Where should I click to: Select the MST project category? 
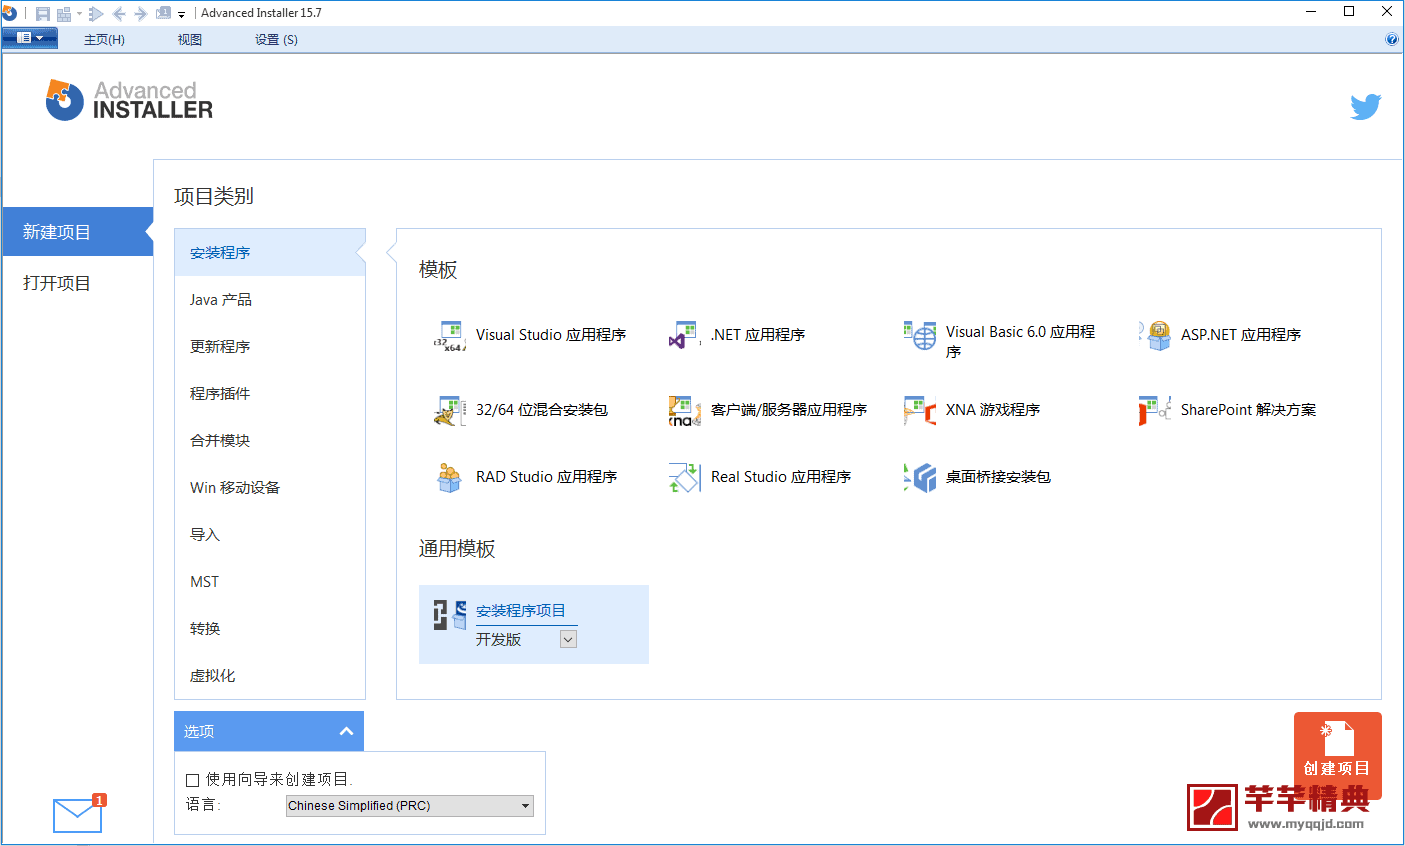(x=270, y=581)
